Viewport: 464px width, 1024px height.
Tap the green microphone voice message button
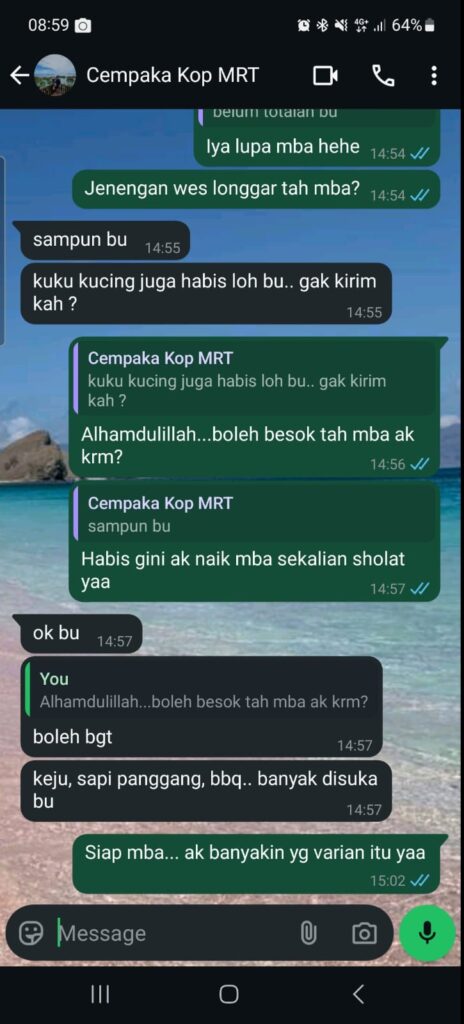pyautogui.click(x=427, y=933)
